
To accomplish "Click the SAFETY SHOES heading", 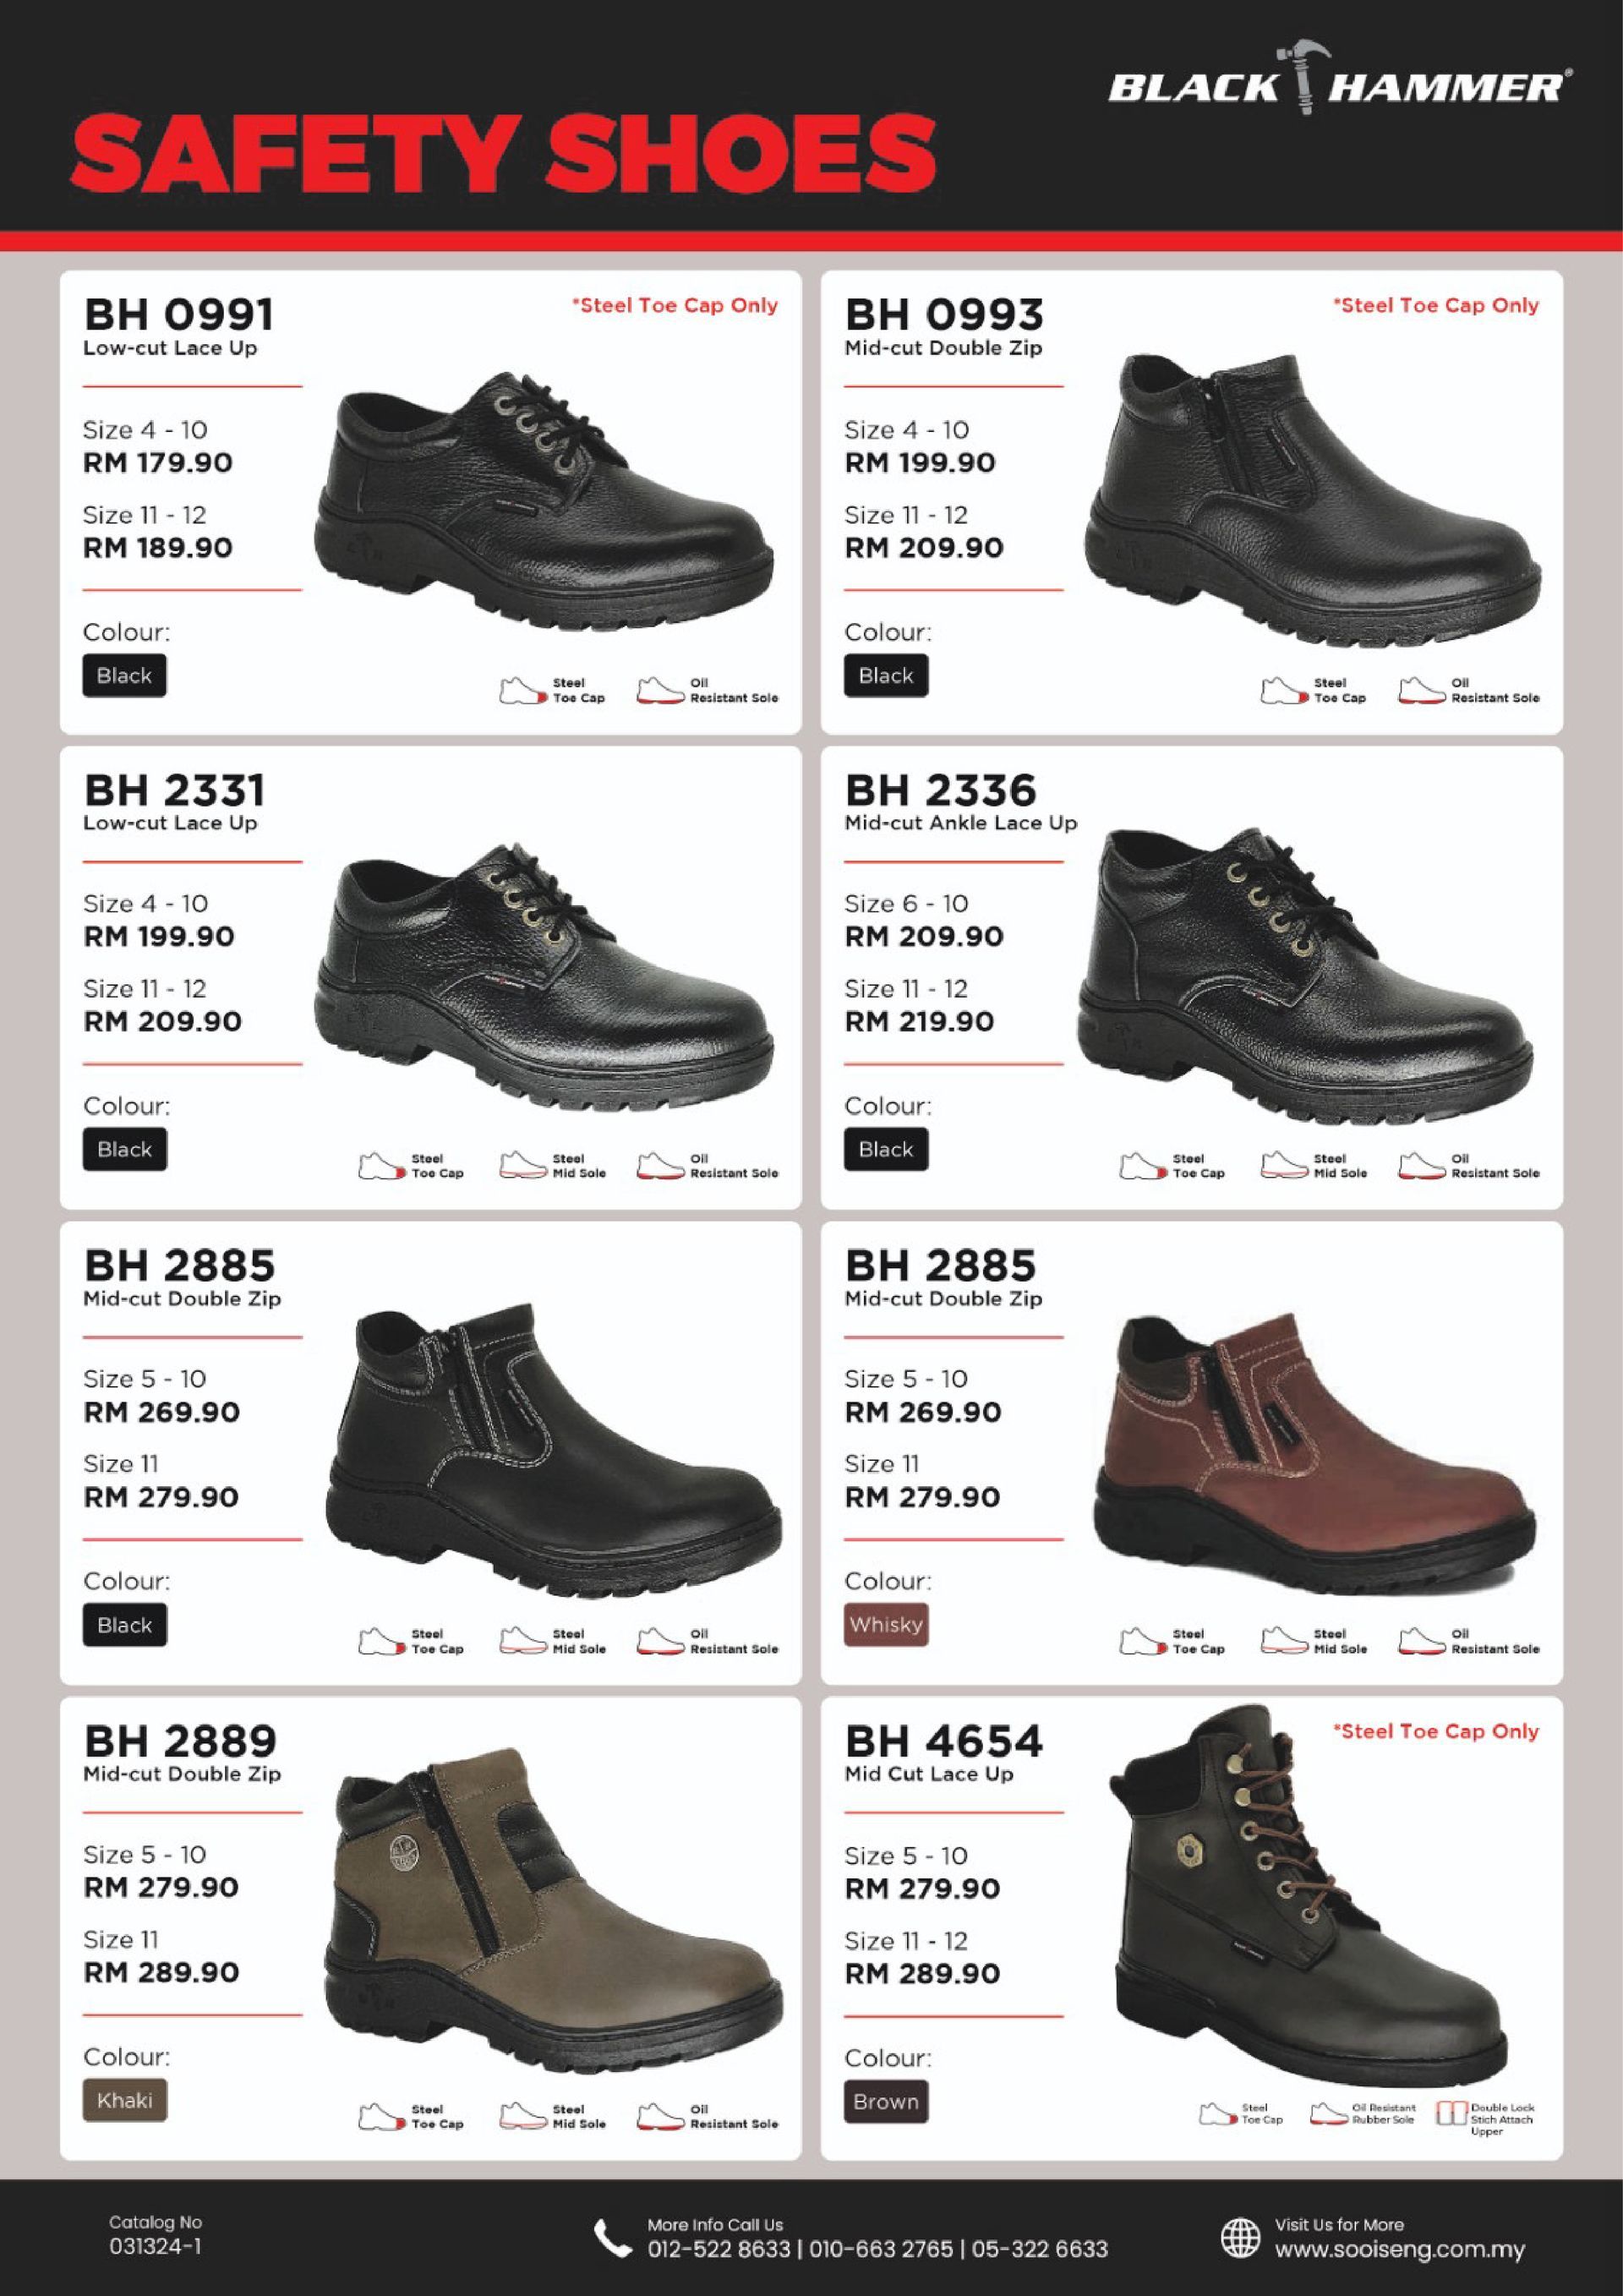I will 503,152.
